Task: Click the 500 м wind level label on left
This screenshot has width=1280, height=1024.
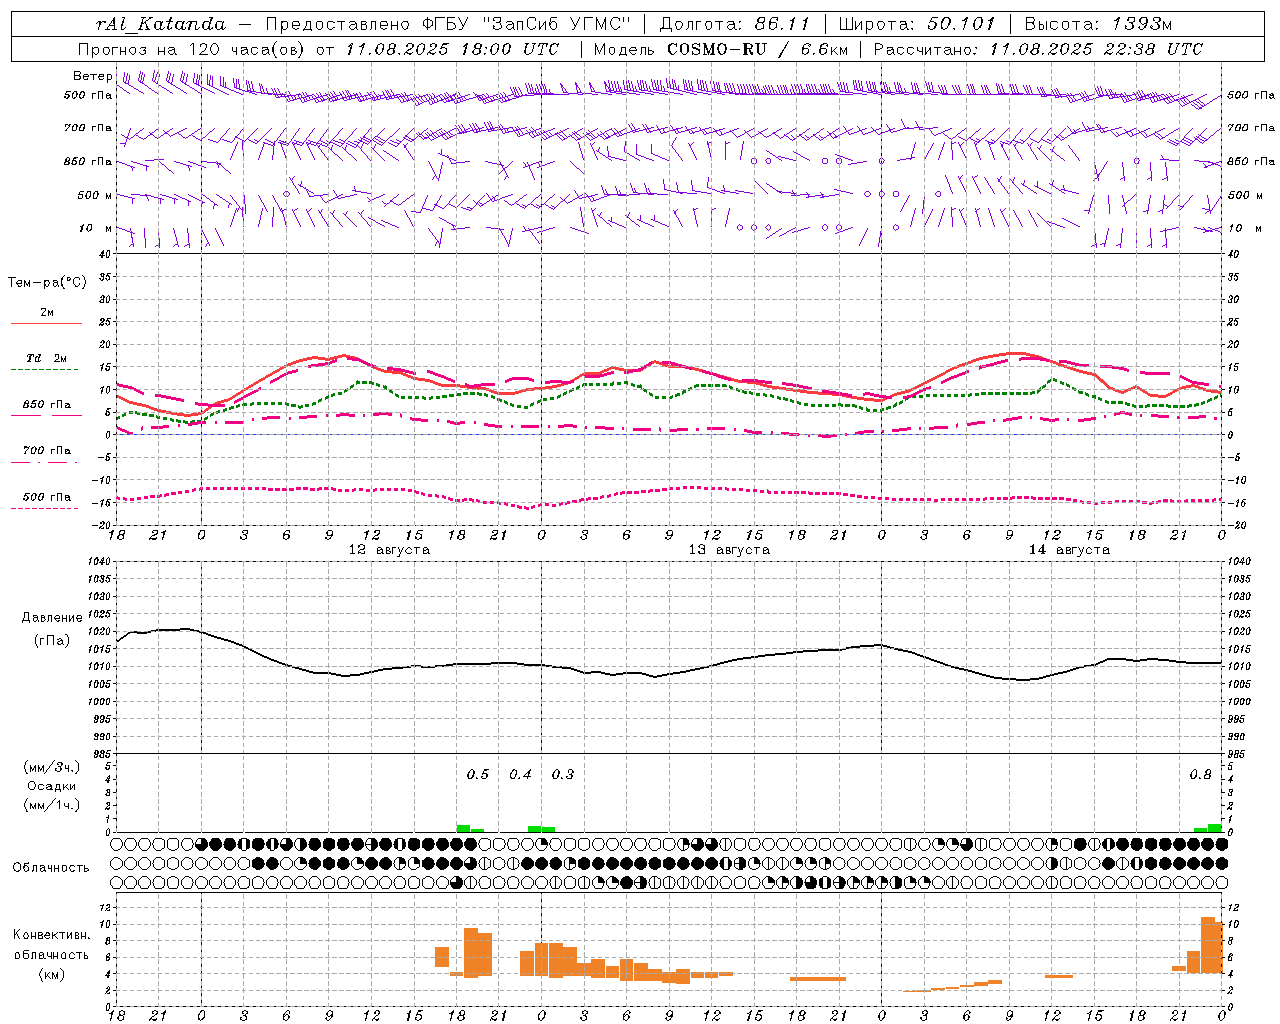Action: pos(95,195)
